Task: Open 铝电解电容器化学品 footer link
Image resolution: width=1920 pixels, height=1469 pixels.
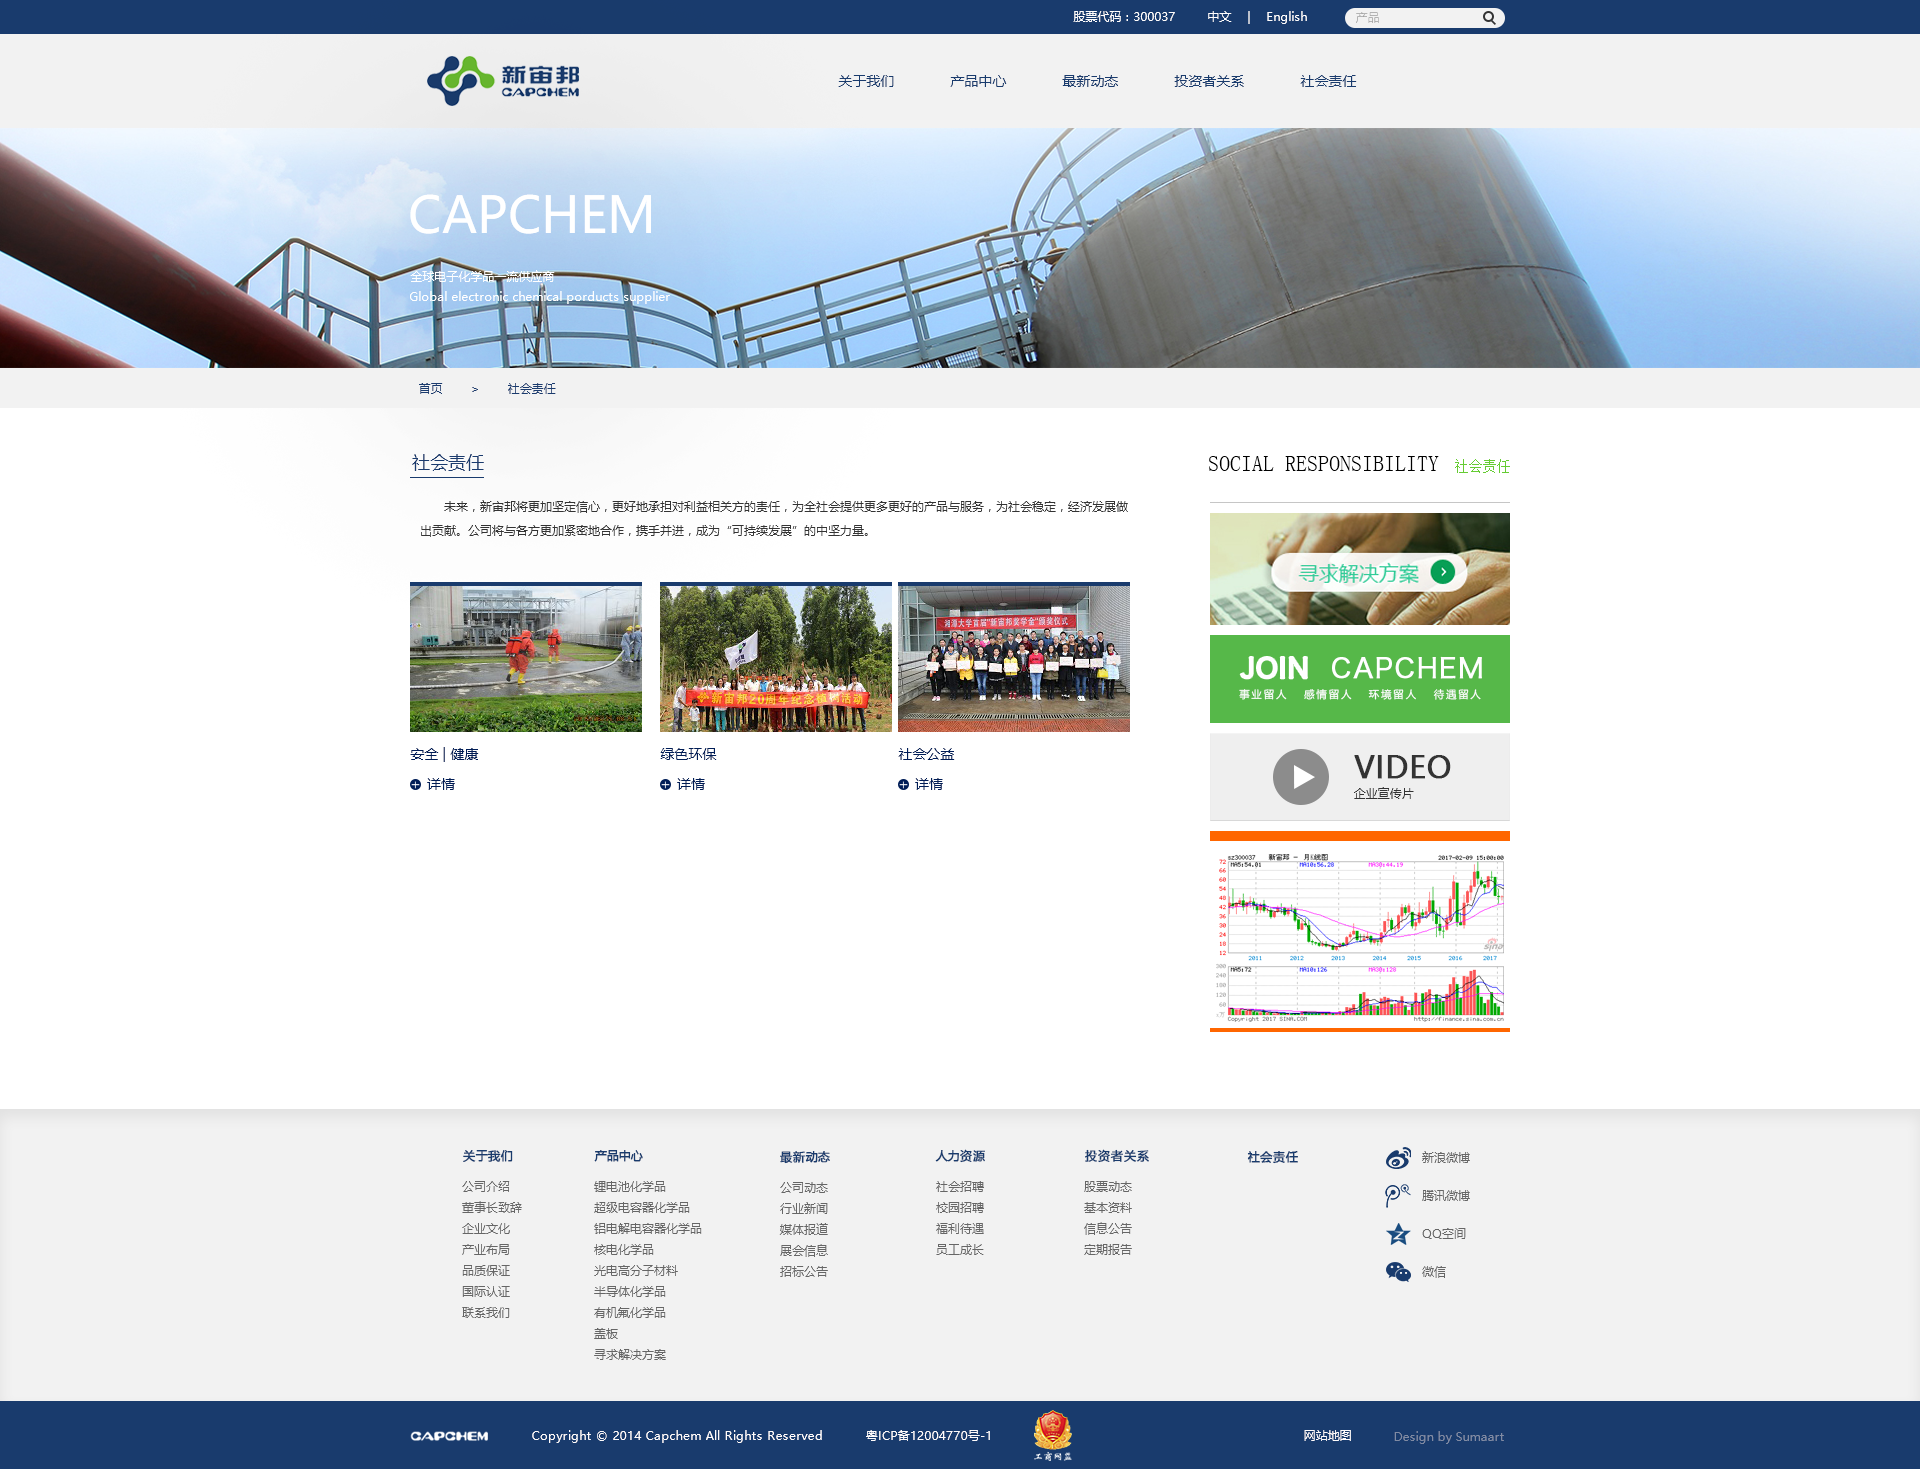Action: (x=648, y=1229)
